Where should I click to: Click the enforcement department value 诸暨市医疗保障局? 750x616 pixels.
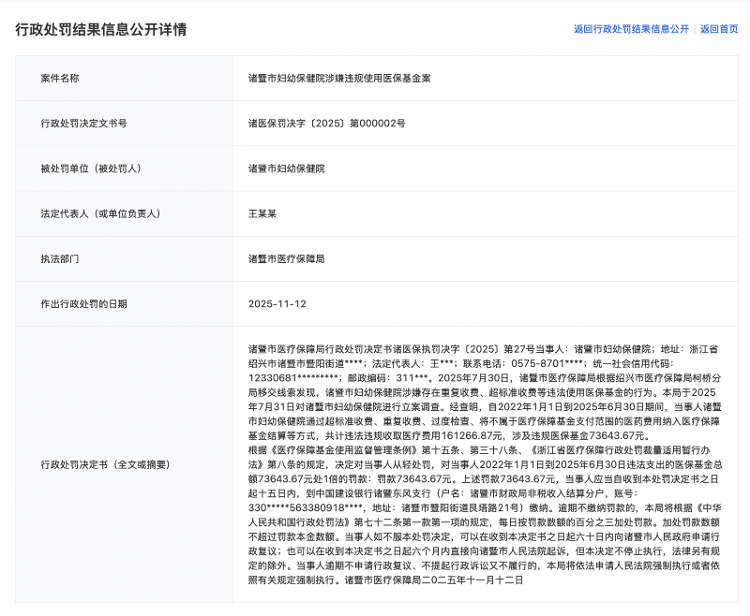point(286,258)
